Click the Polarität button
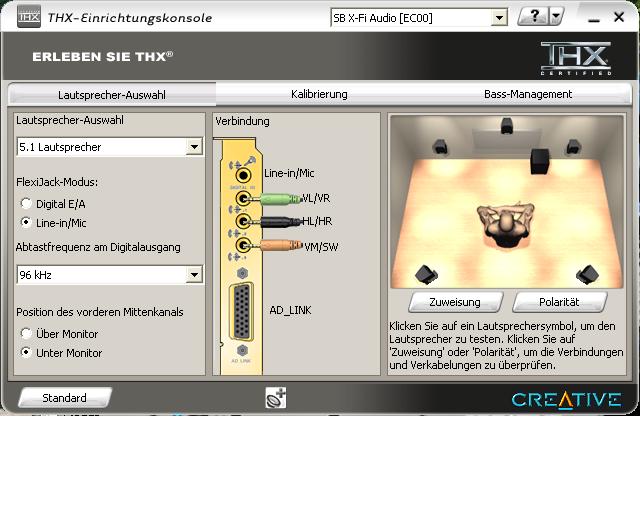 pos(559,302)
